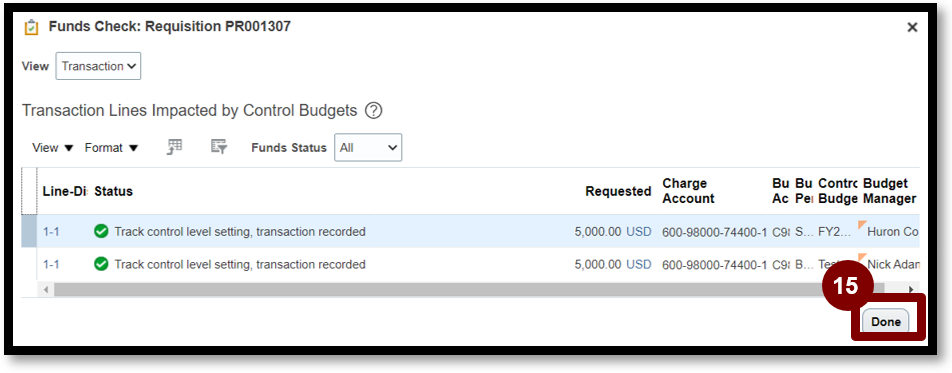Open help for Transaction Lines Impacted heading
The width and height of the screenshot is (952, 373).
(373, 111)
